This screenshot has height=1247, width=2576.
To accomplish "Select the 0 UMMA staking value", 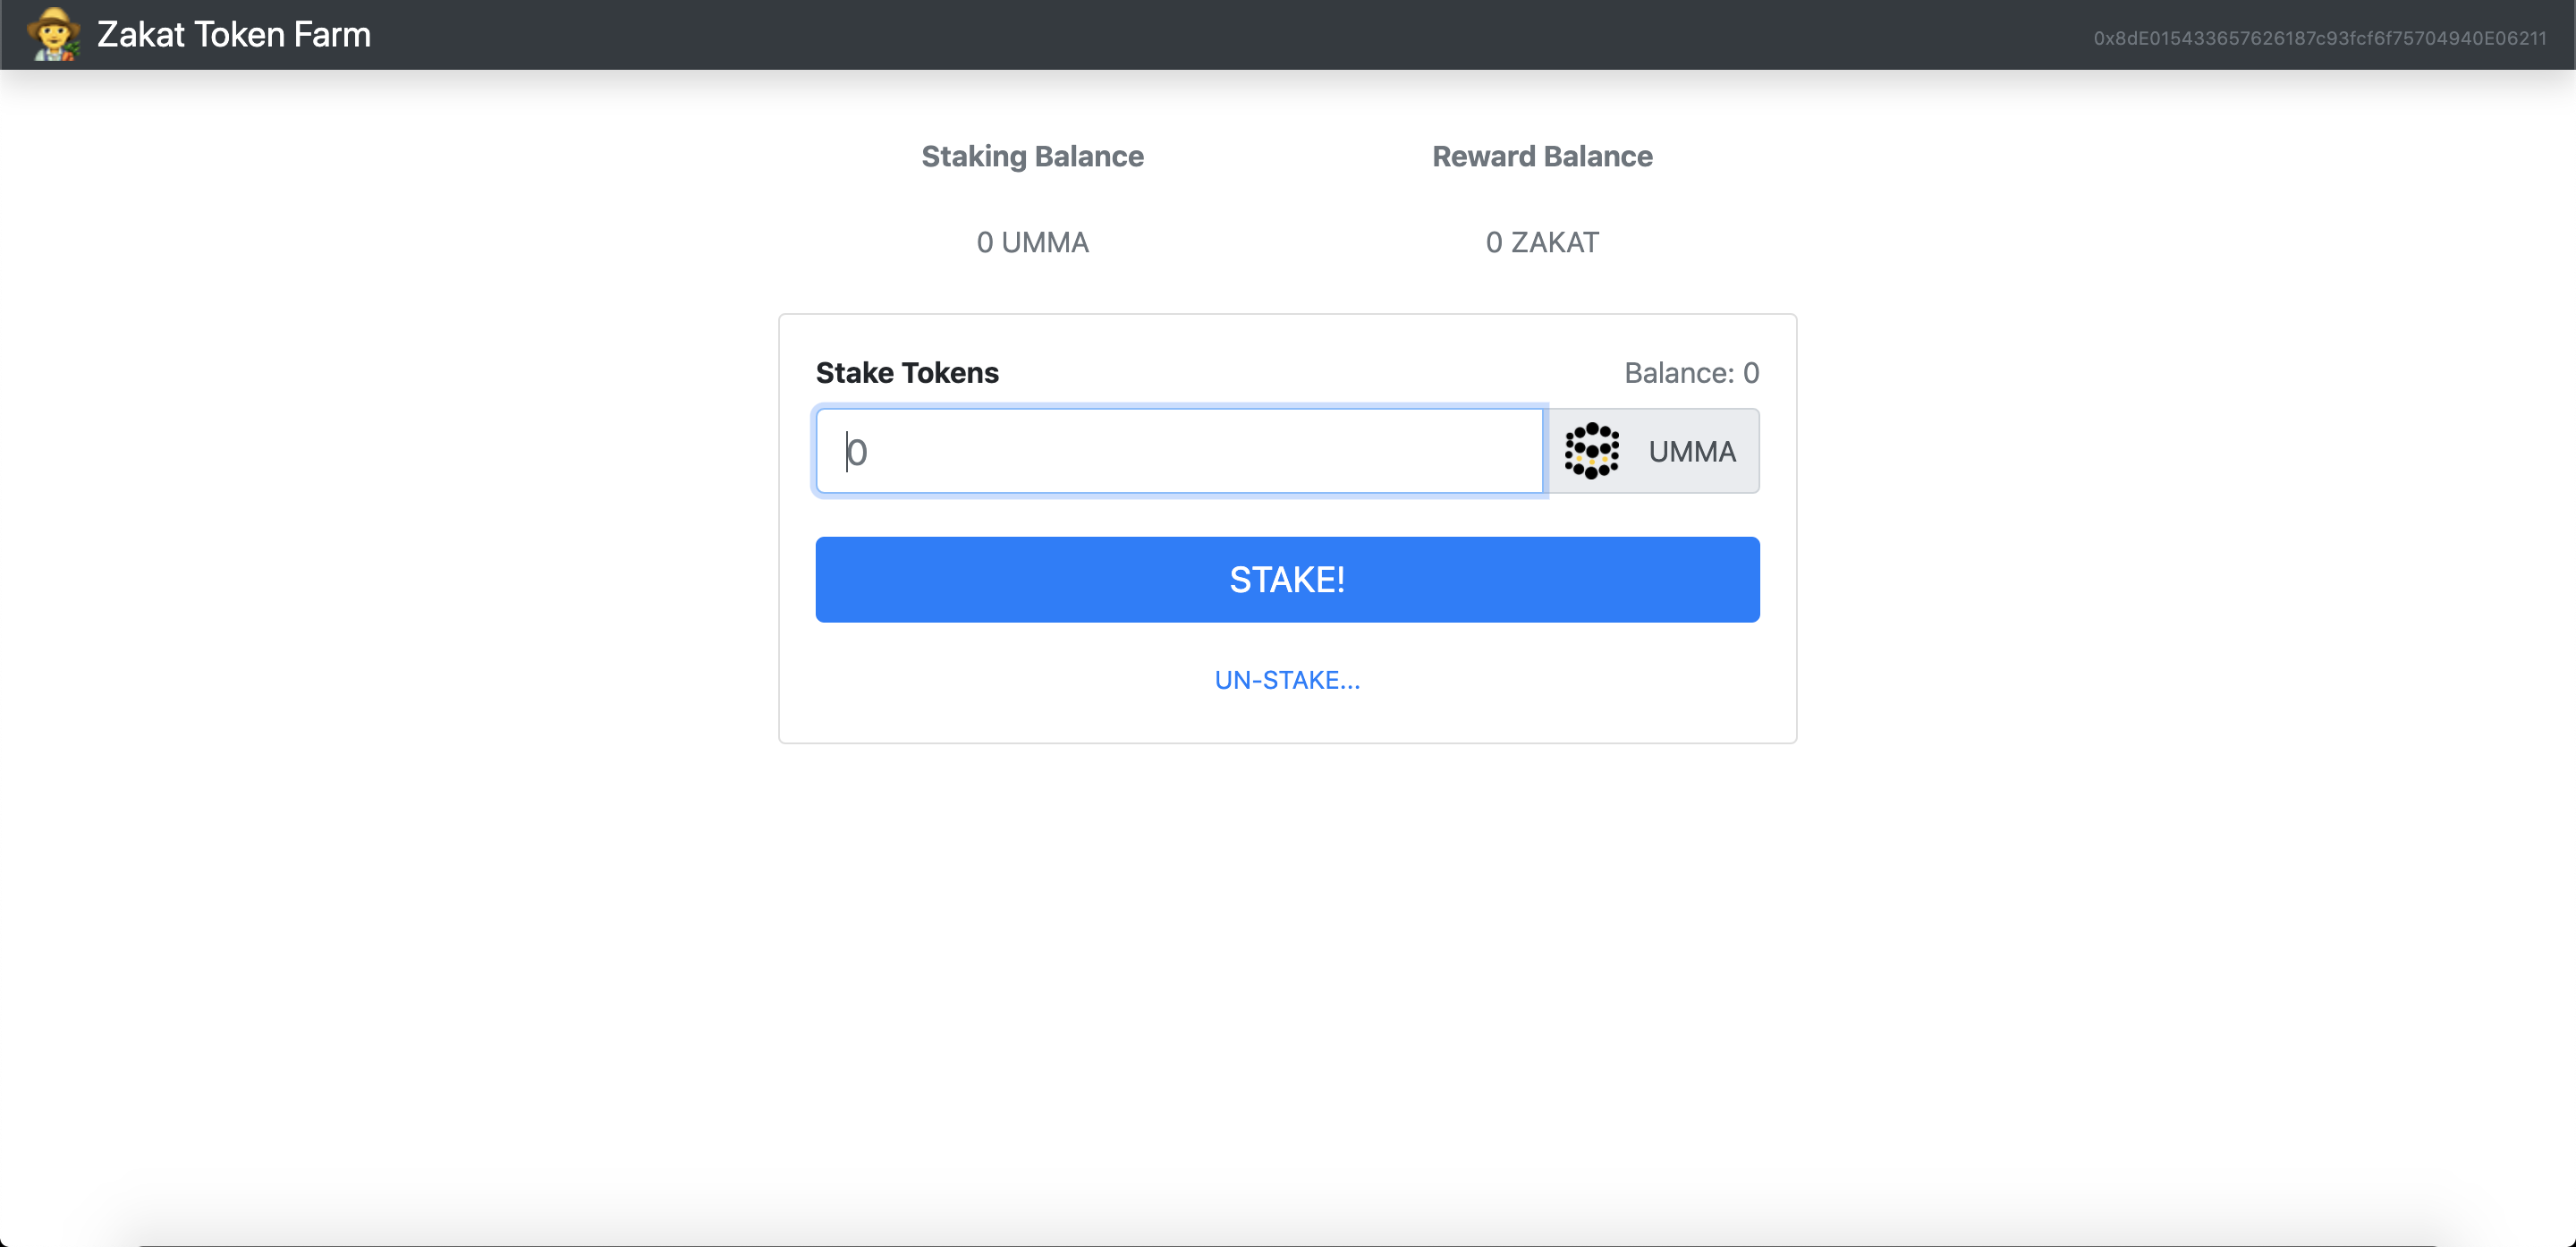I will tap(1032, 242).
